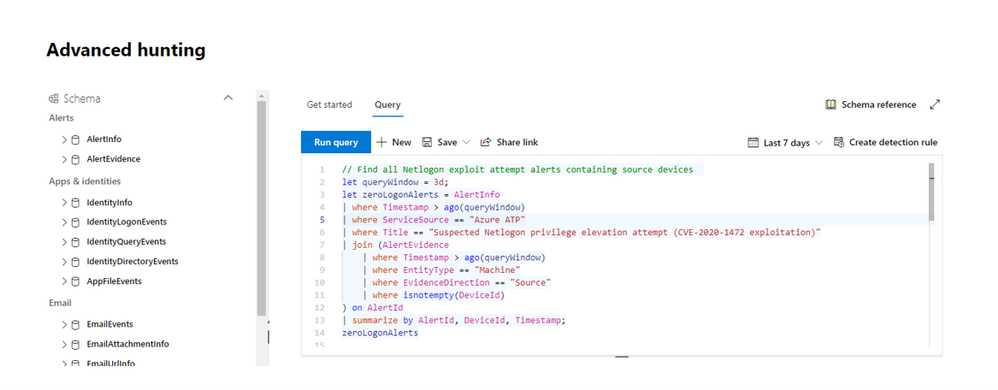Select the Query tab
Image resolution: width=998 pixels, height=390 pixels.
(388, 104)
